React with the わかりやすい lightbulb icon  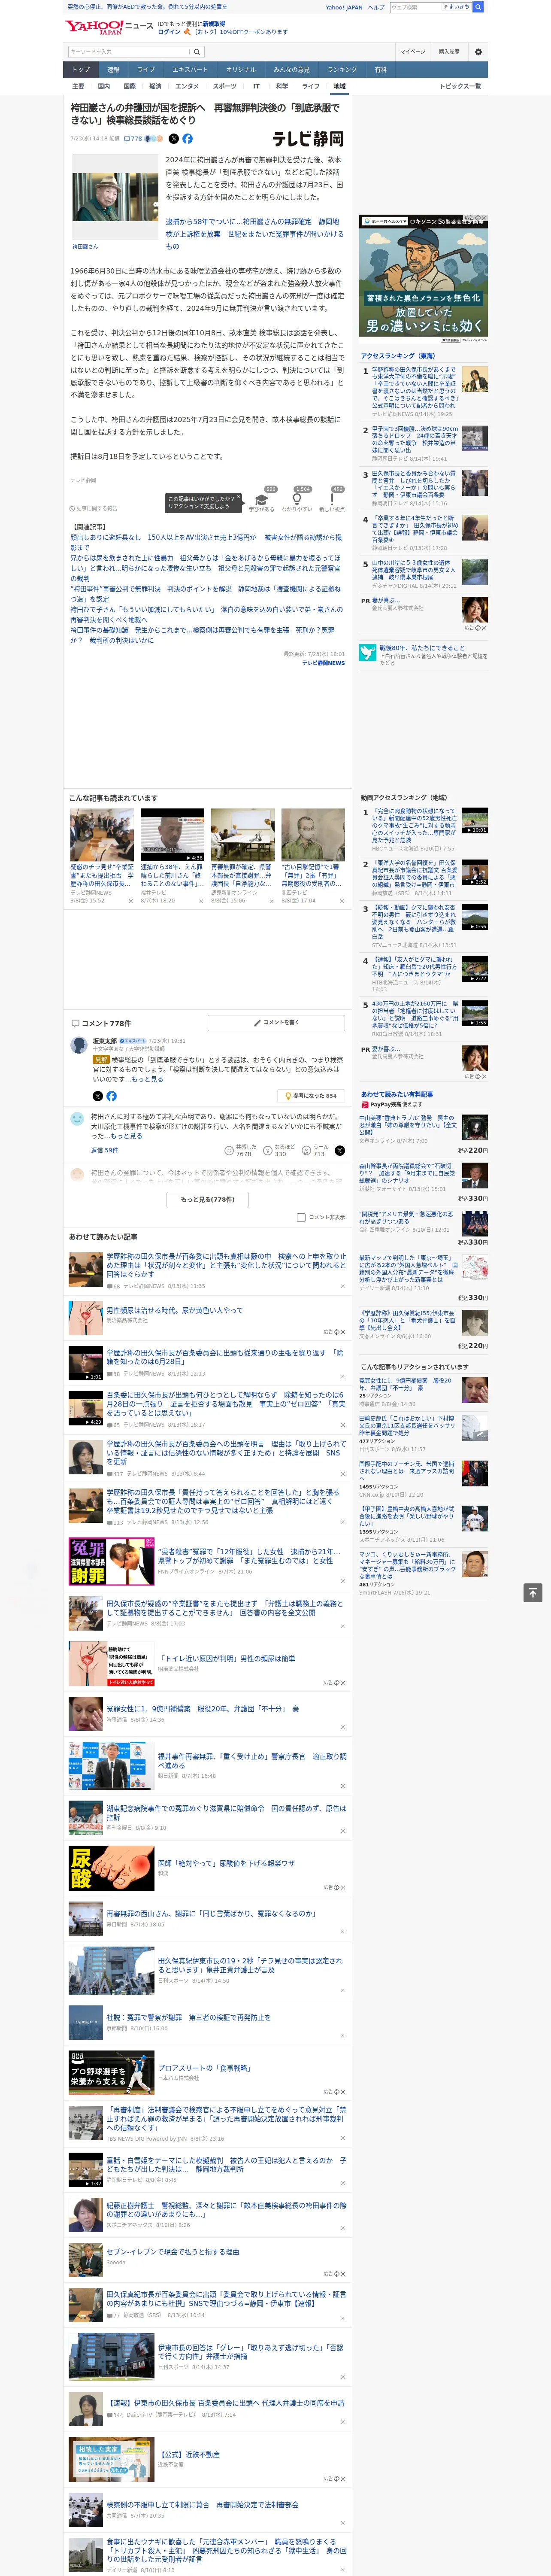tap(297, 498)
